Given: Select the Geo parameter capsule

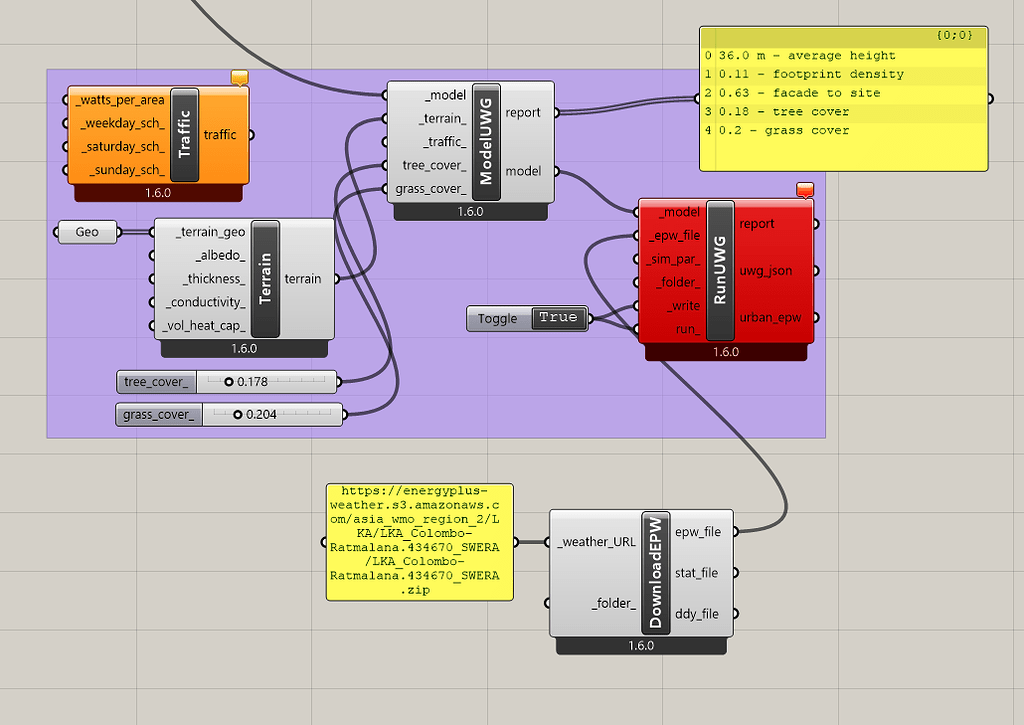Looking at the screenshot, I should [86, 231].
